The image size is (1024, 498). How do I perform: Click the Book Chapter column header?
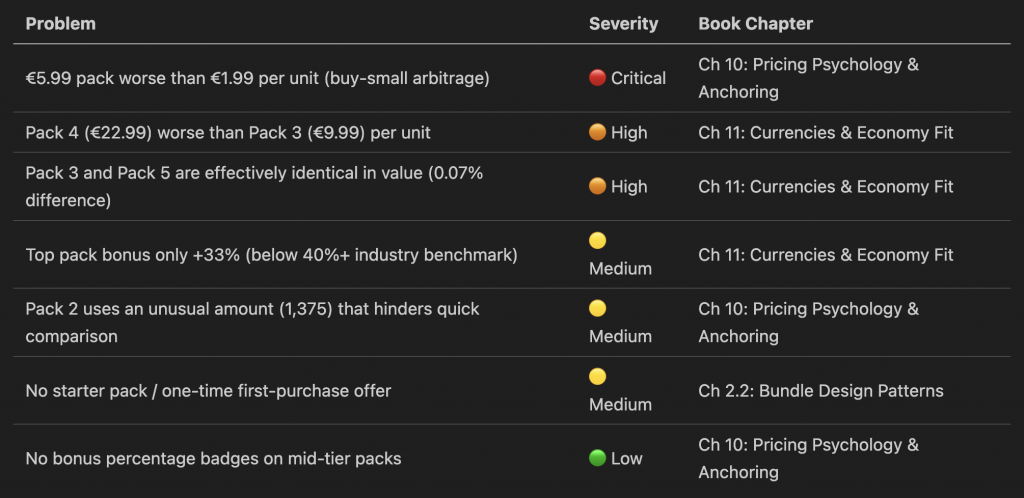click(x=755, y=23)
